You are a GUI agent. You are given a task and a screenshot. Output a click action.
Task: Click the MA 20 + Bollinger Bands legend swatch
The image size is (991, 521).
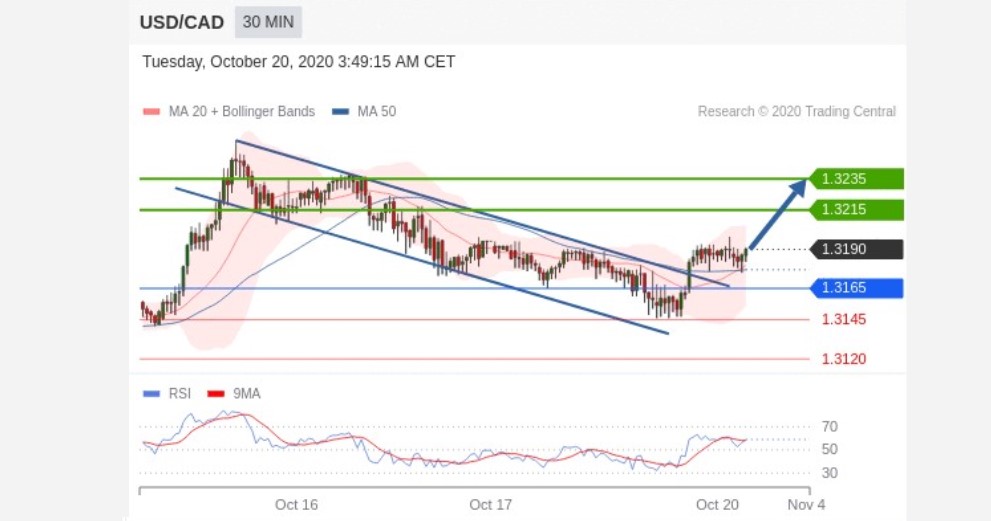click(x=152, y=112)
